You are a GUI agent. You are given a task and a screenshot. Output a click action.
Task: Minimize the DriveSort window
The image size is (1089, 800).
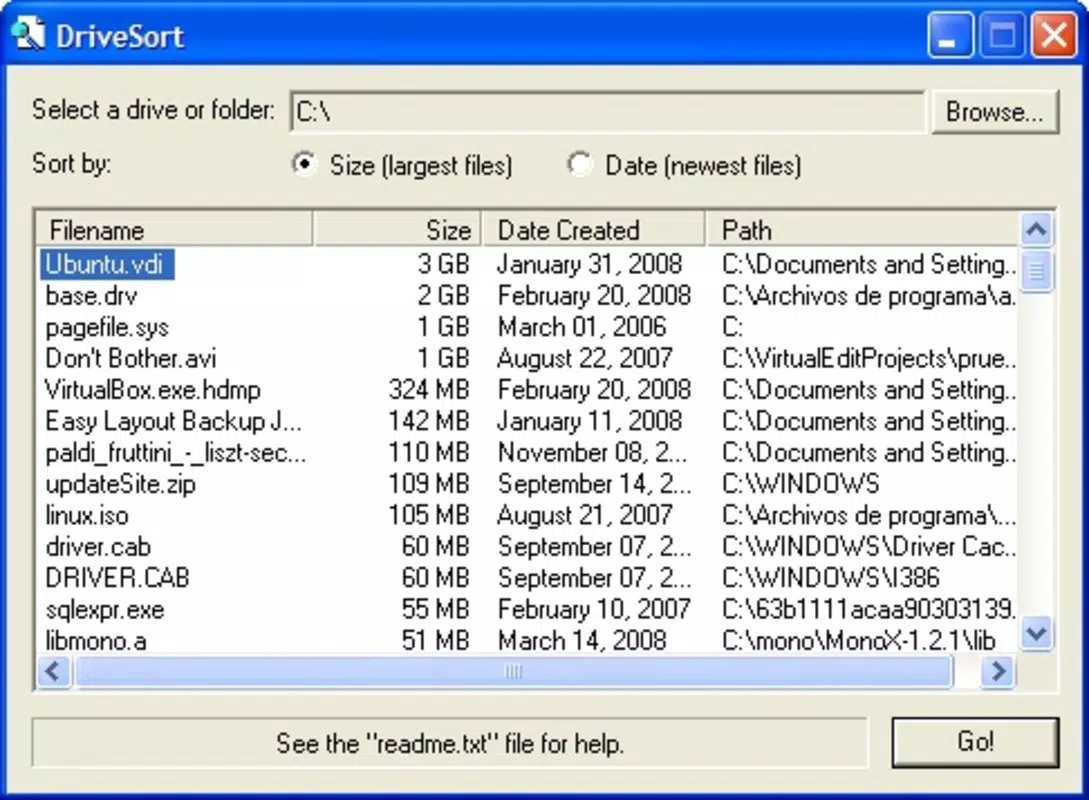point(949,35)
